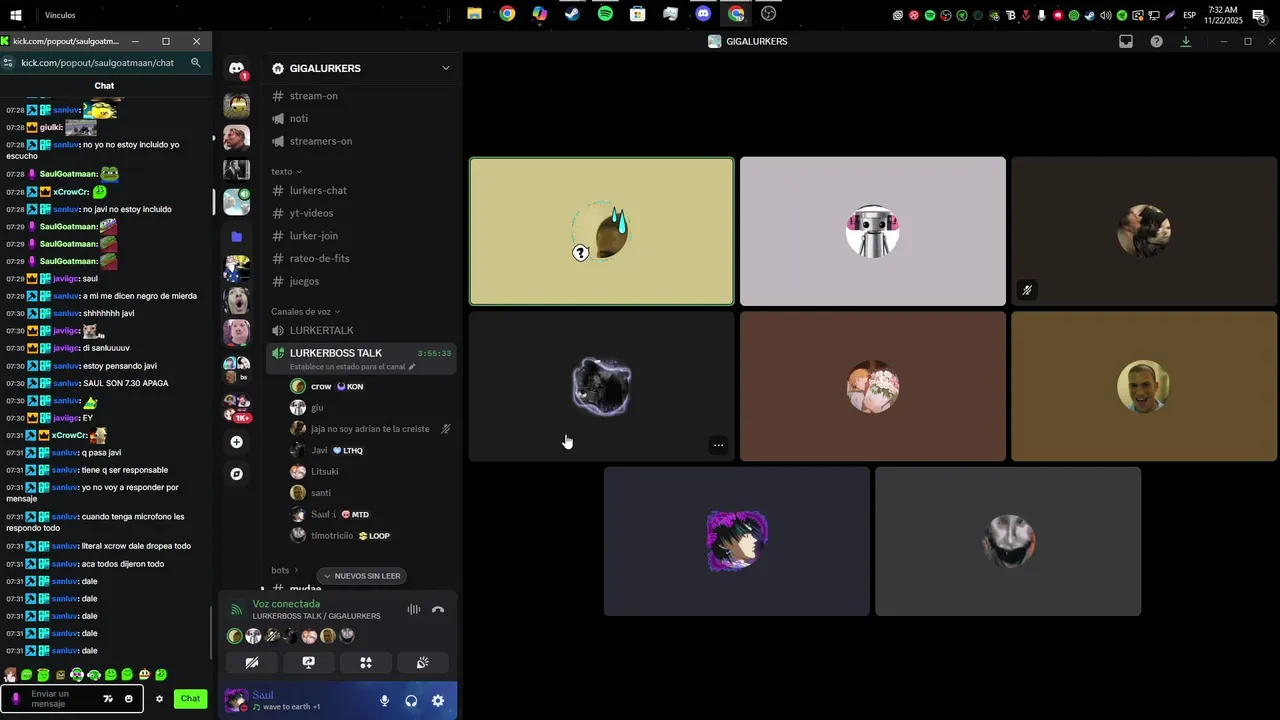Open the soundboard icon in voice panel
This screenshot has height=720, width=1280.
tap(423, 662)
